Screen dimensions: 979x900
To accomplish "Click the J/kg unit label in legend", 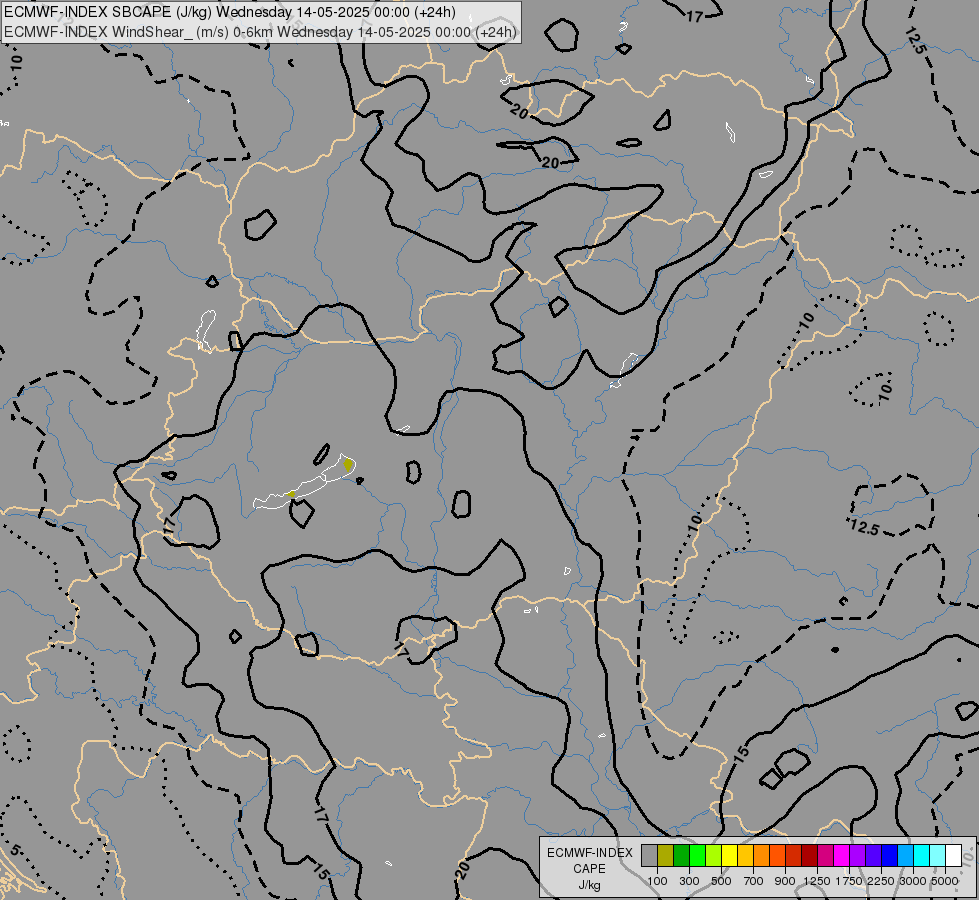I will (x=589, y=885).
